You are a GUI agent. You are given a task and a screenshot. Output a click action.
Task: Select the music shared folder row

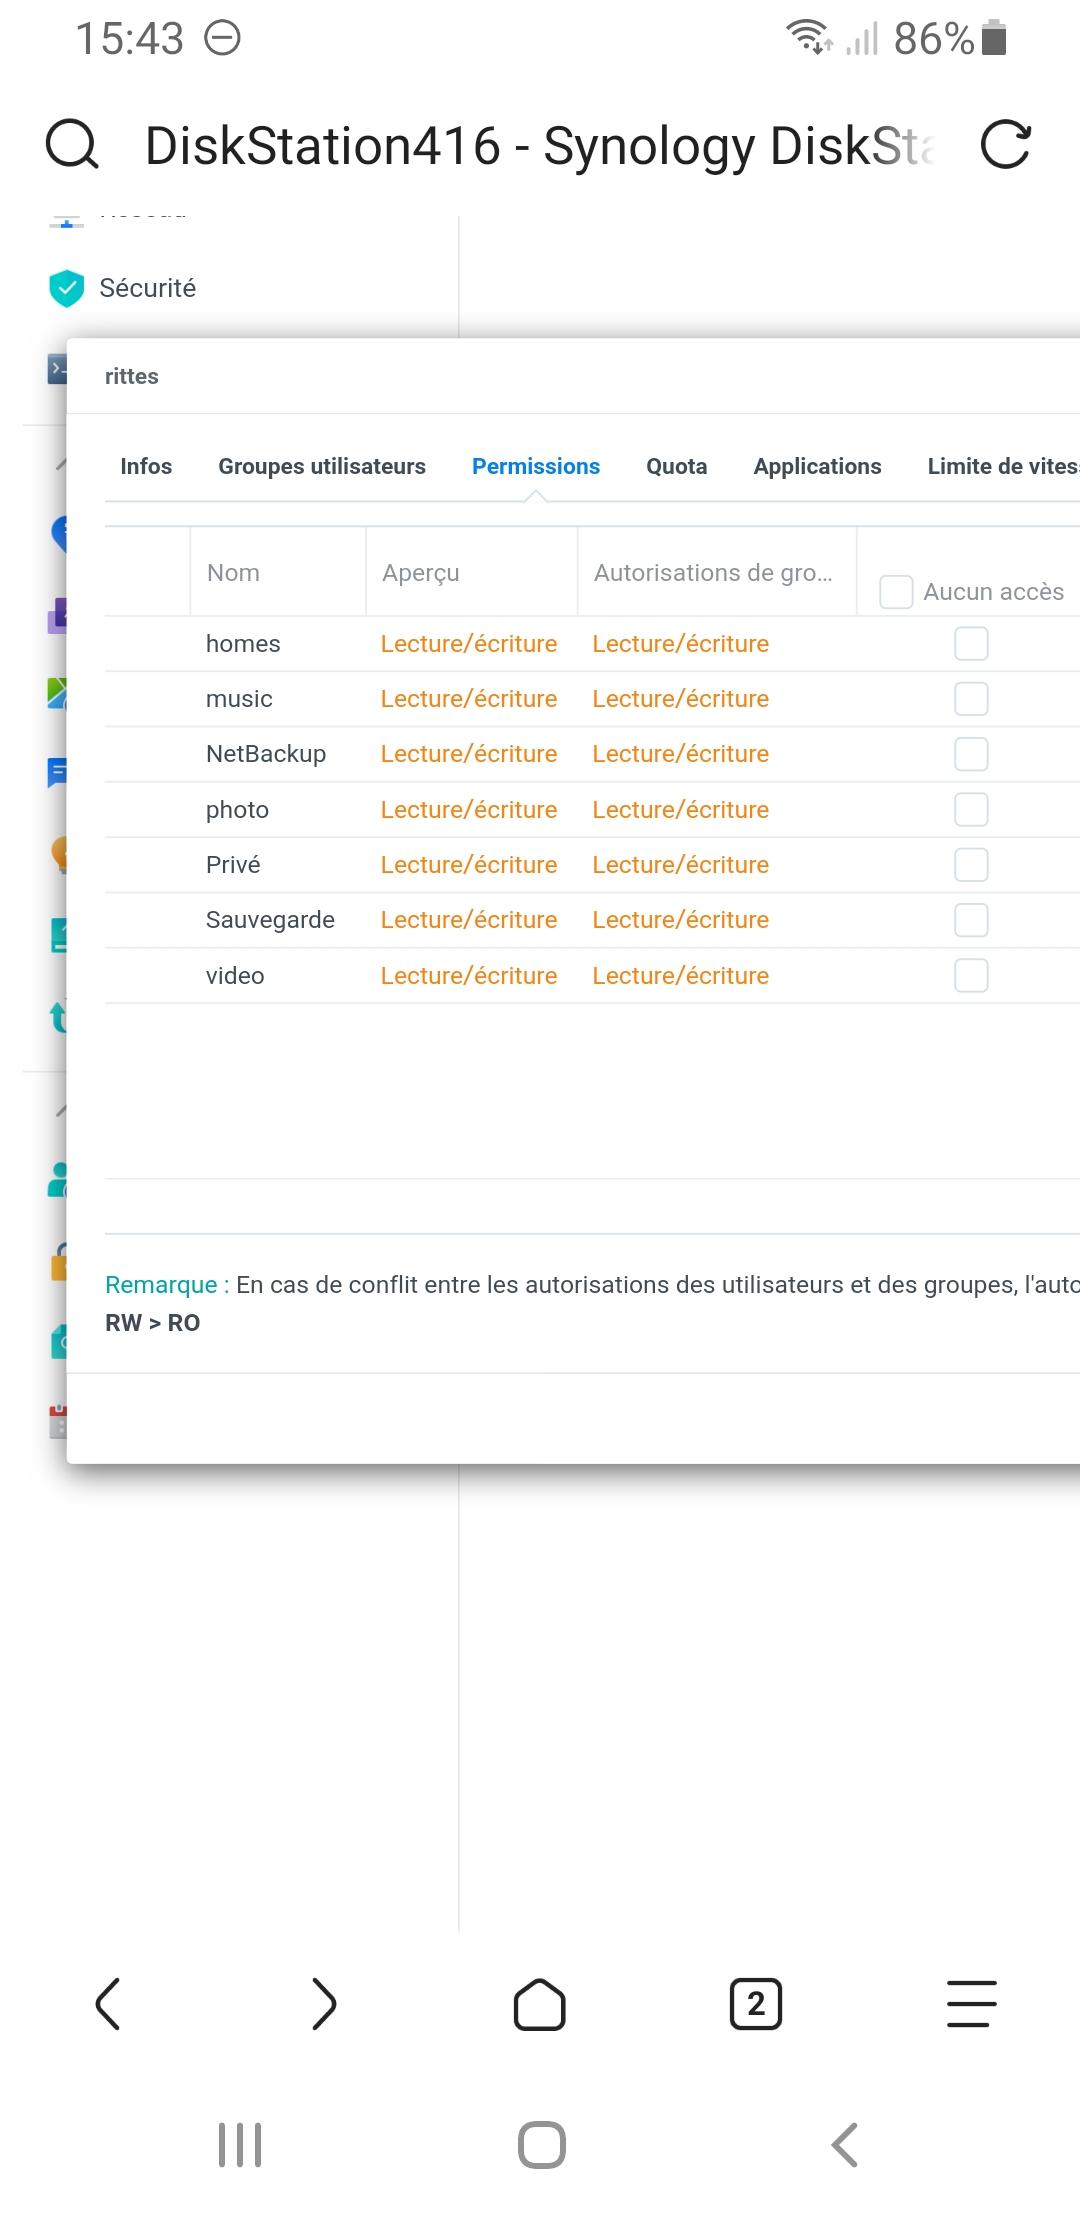point(592,699)
